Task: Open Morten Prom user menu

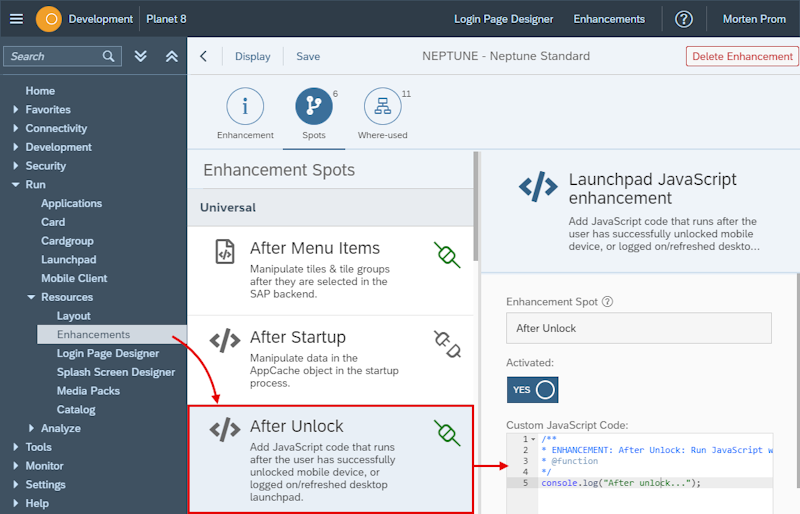Action: pyautogui.click(x=754, y=19)
